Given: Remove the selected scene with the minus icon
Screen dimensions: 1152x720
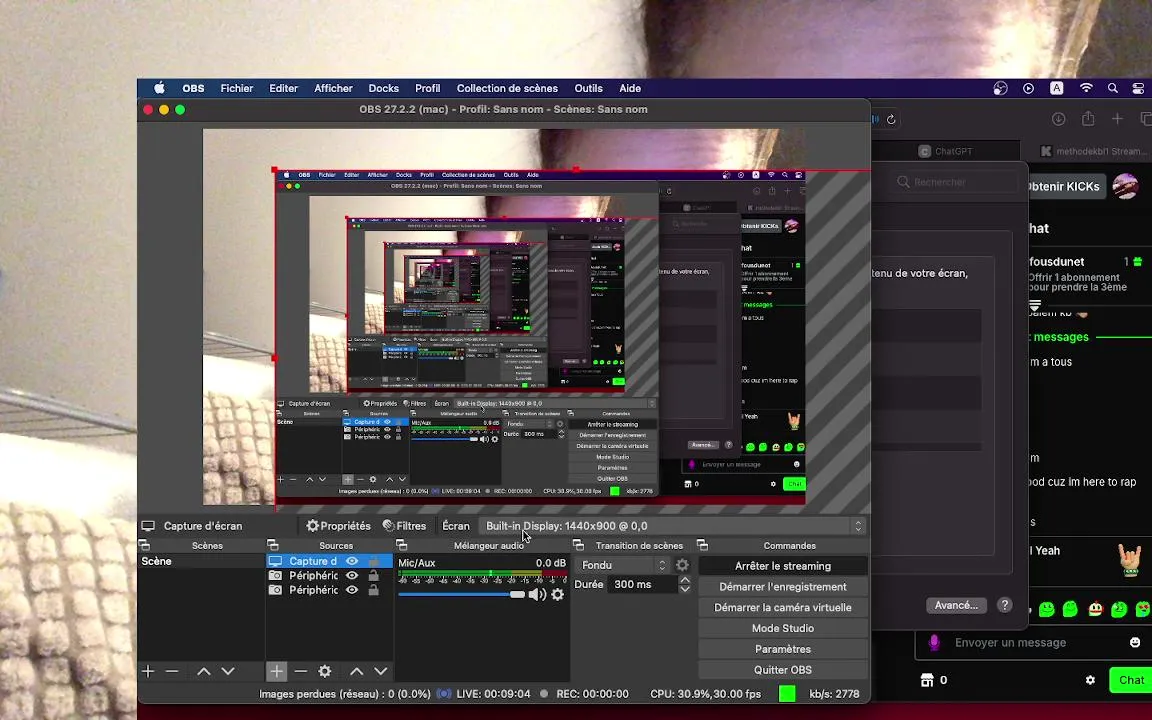Looking at the screenshot, I should (x=172, y=672).
